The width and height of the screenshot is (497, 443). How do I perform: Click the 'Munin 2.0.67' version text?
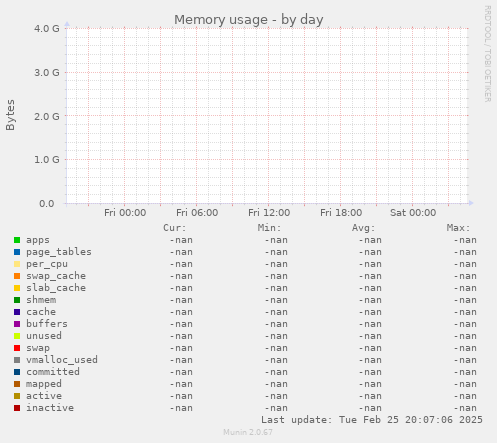[x=248, y=432]
